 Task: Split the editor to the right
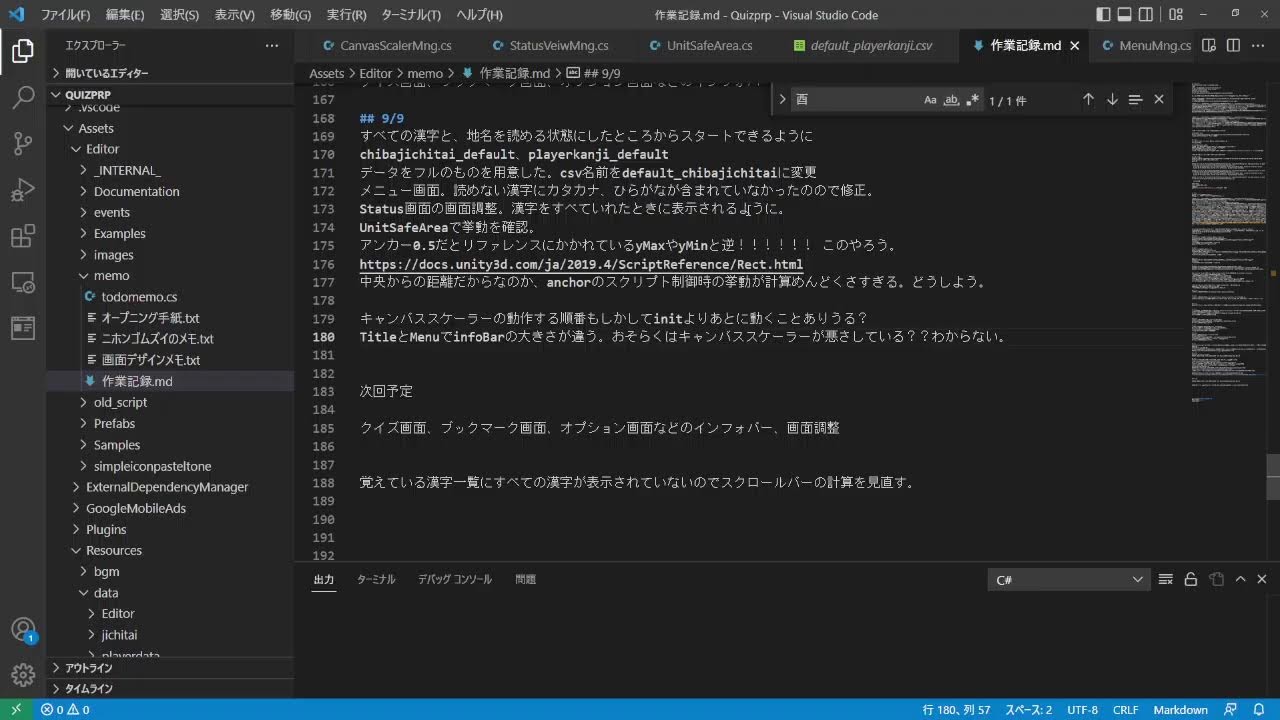pos(1233,46)
